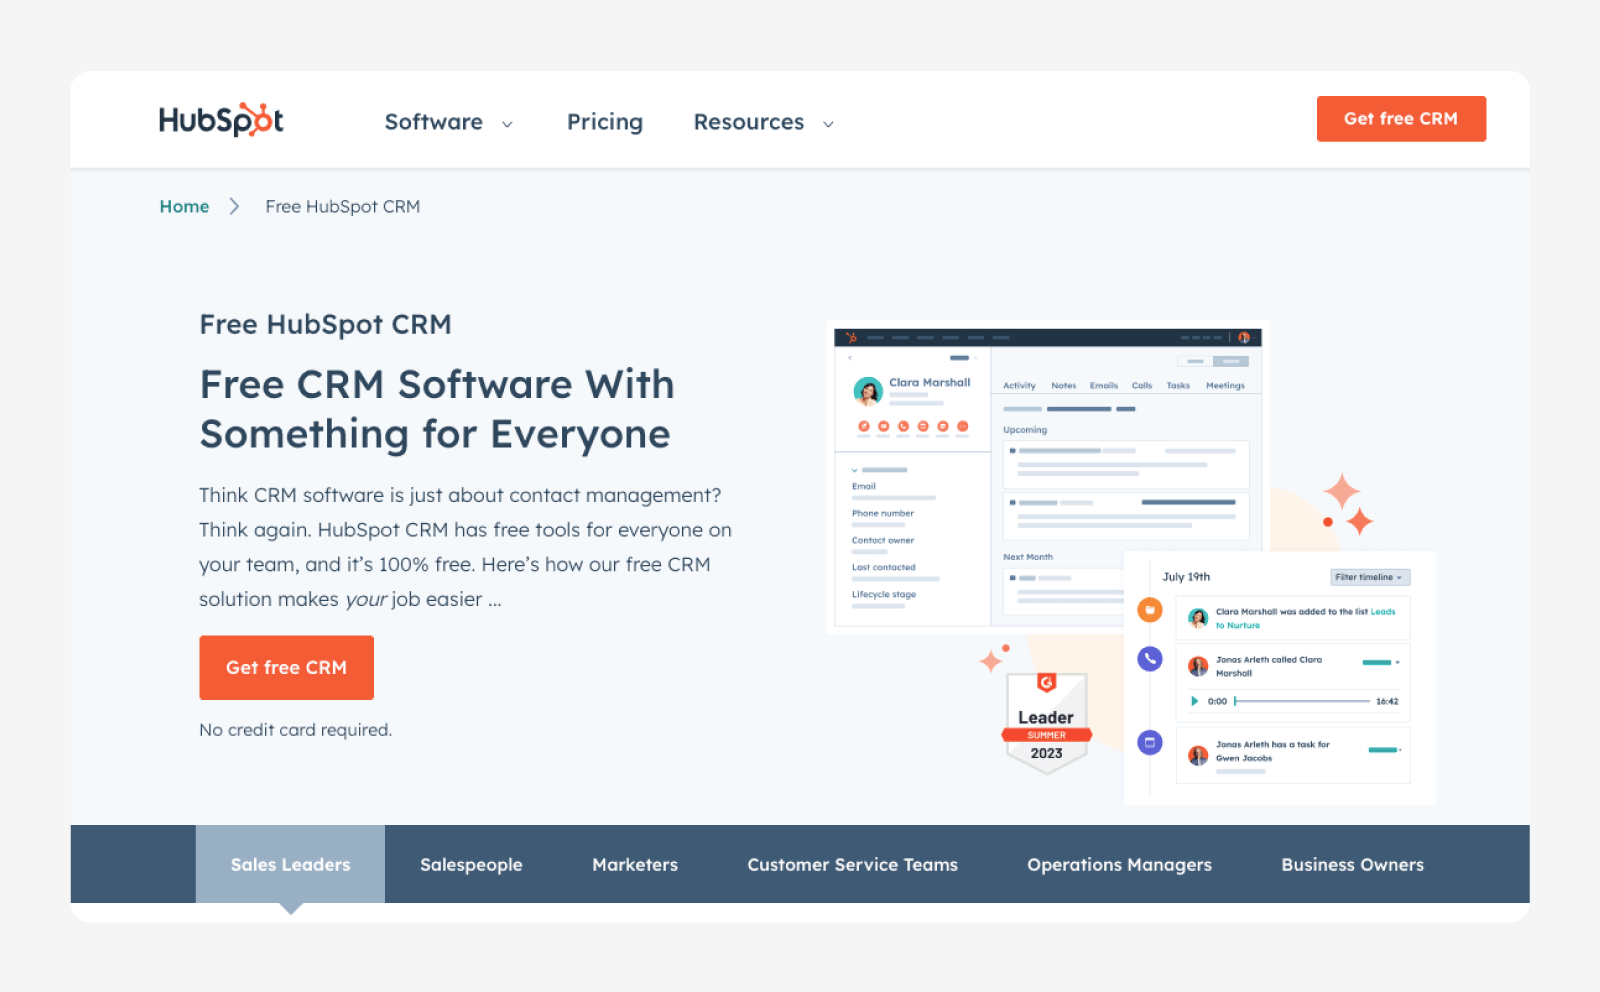Click the HubSpot sprocket logo in the header
This screenshot has width=1600, height=992.
coord(852,338)
